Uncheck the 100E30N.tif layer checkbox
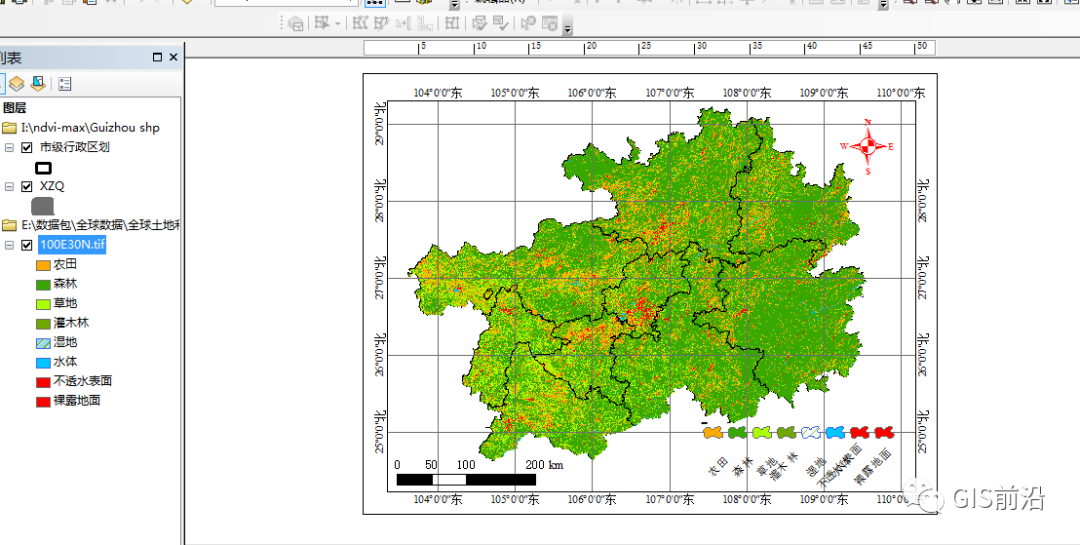This screenshot has height=545, width=1080. 27,245
